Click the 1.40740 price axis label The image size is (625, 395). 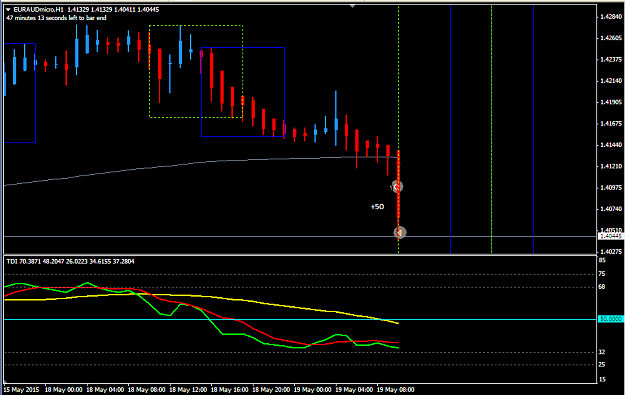click(x=611, y=209)
